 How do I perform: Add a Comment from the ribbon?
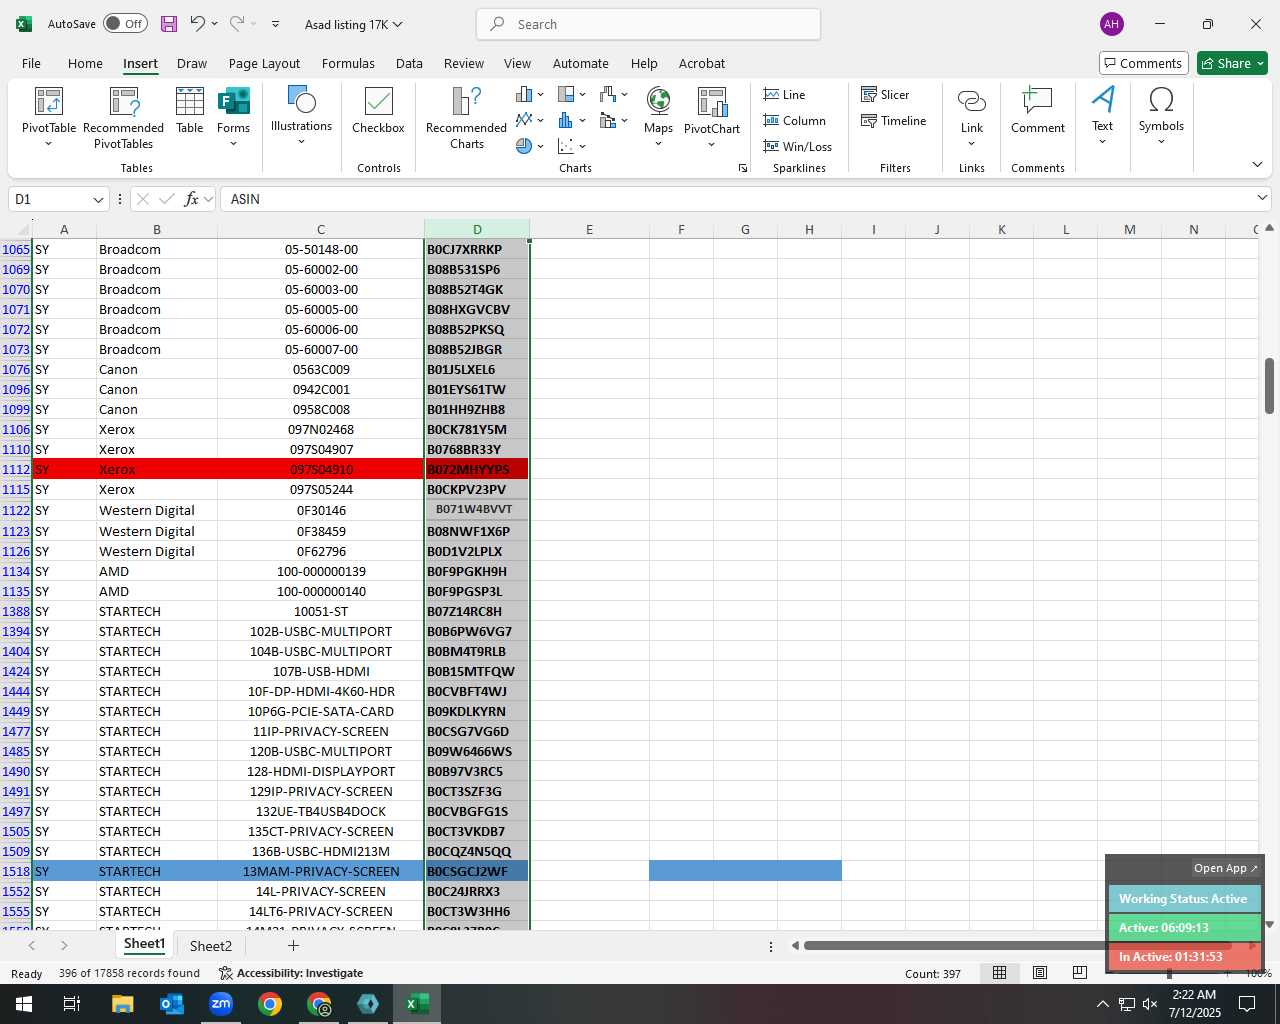click(1038, 111)
